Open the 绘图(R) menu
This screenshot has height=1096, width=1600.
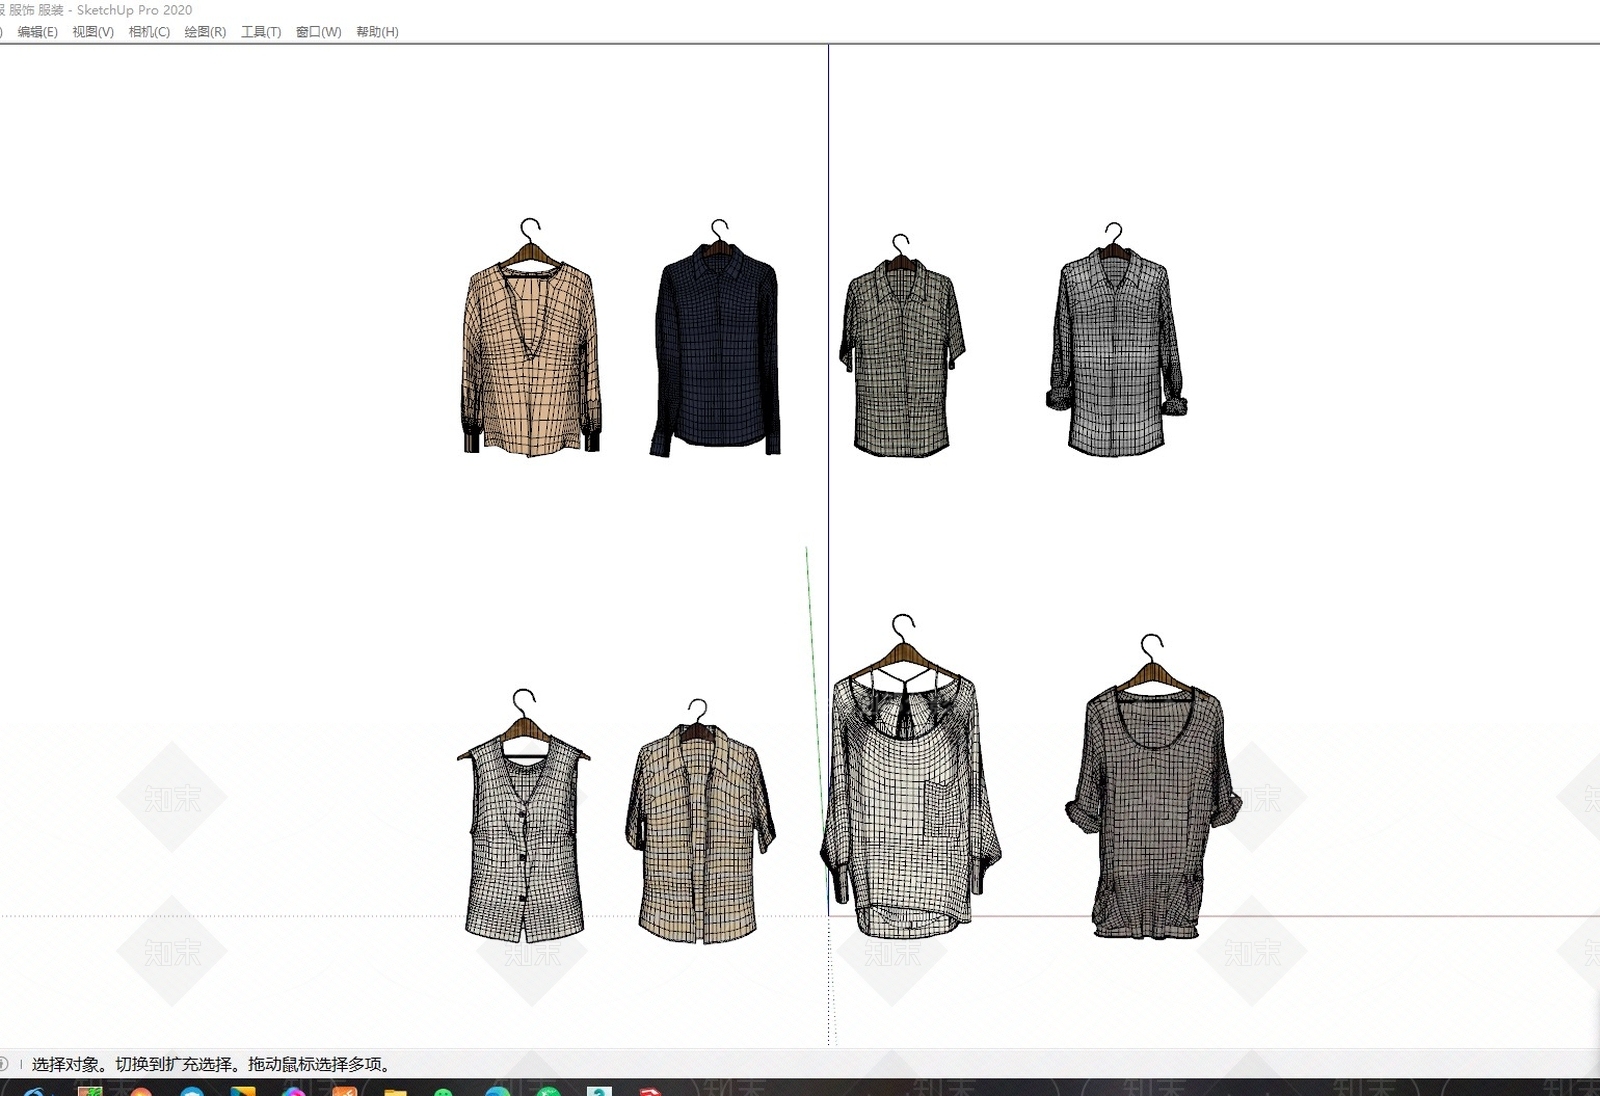[205, 32]
